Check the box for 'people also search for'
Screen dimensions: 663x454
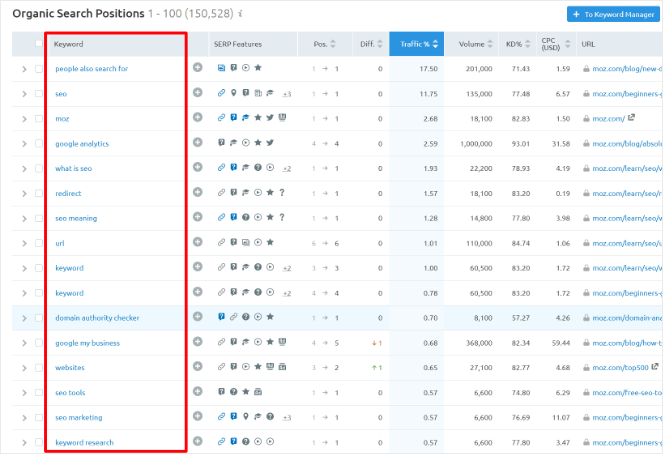click(39, 69)
